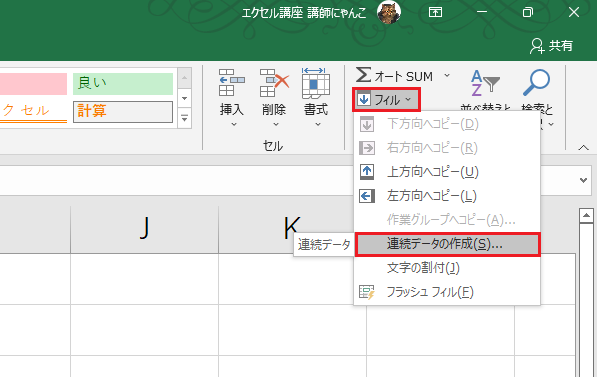Open the Fill (フィル) dropdown button
This screenshot has height=377, width=597.
point(386,100)
